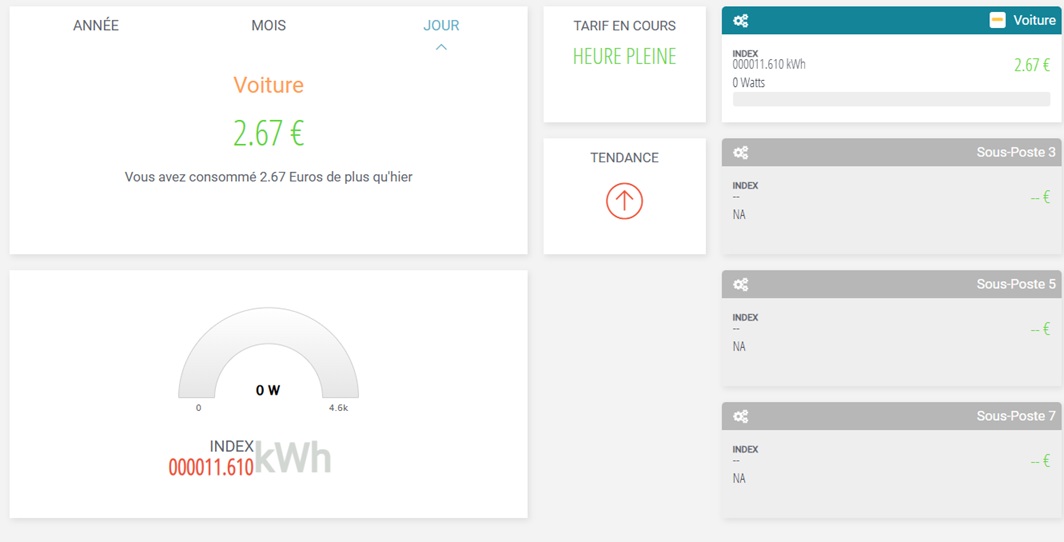
Task: Click the -- € cost on Sous-Poste 7
Action: coord(1040,461)
